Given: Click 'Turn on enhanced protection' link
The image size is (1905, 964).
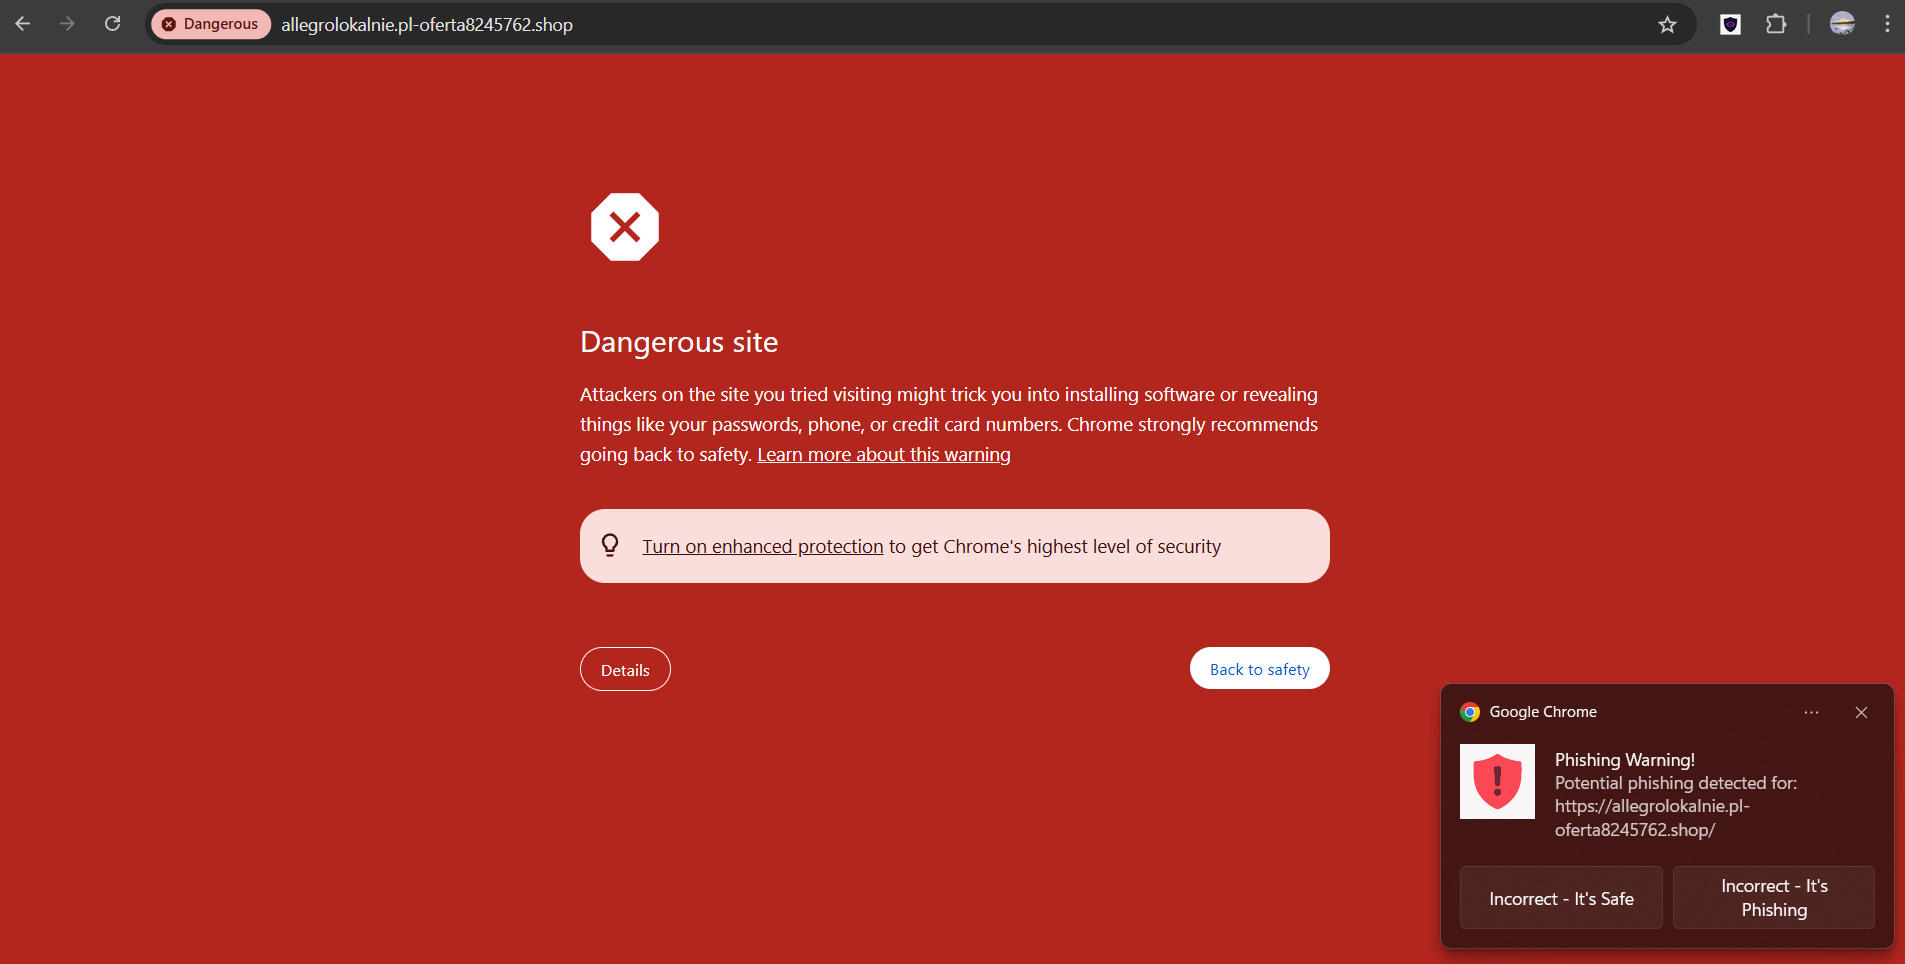Looking at the screenshot, I should pos(763,547).
